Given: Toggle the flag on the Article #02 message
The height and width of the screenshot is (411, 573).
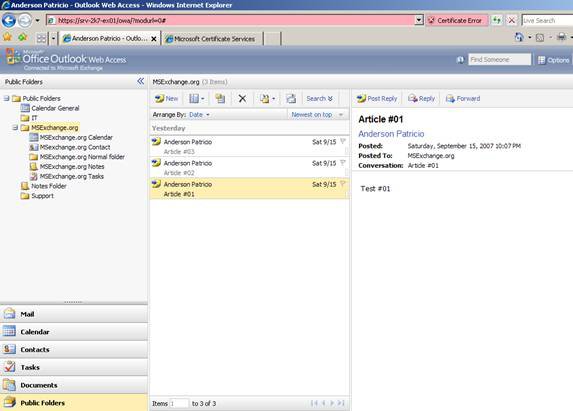Looking at the screenshot, I should 343,162.
